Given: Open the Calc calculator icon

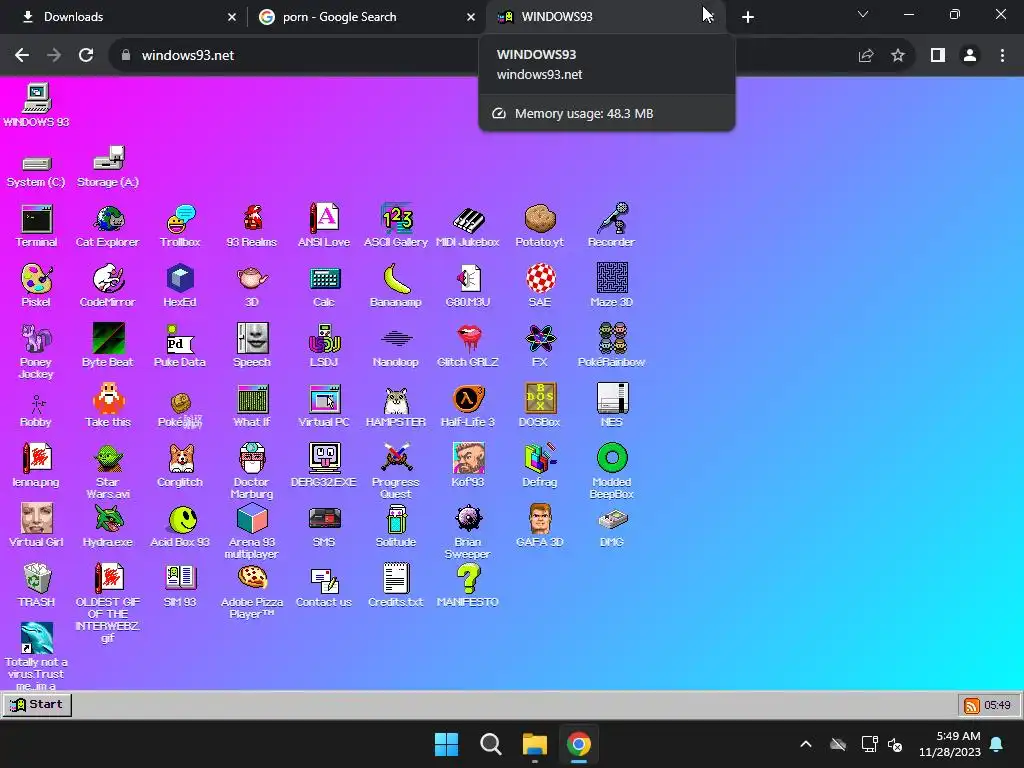Looking at the screenshot, I should [324, 286].
